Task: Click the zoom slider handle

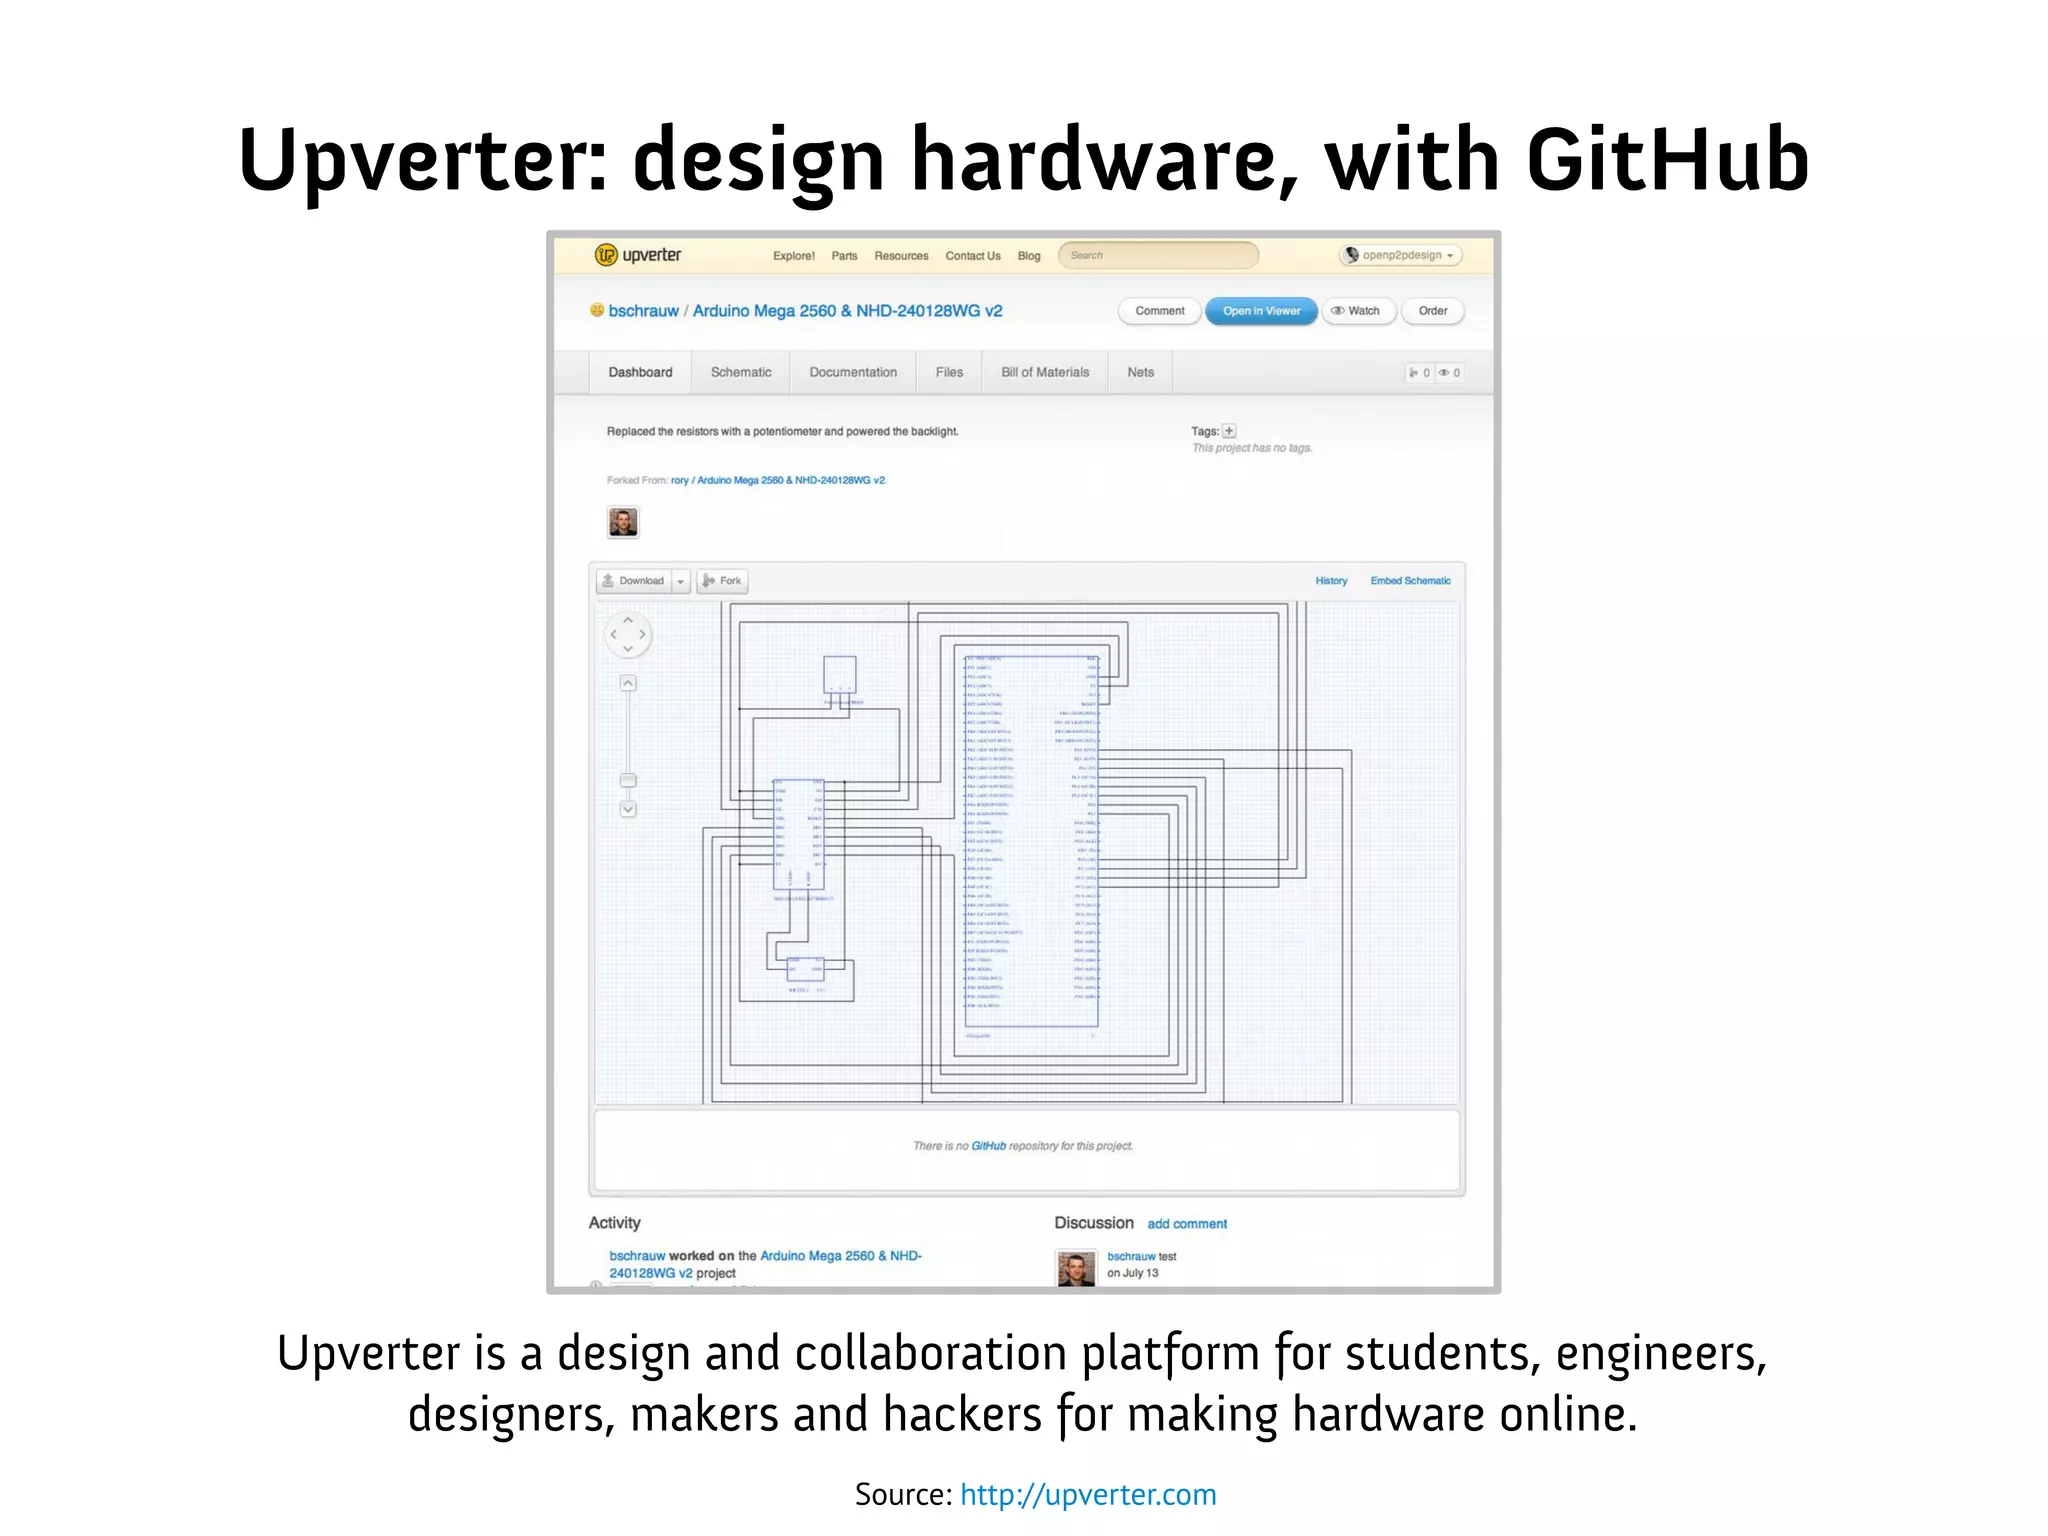Action: point(628,780)
